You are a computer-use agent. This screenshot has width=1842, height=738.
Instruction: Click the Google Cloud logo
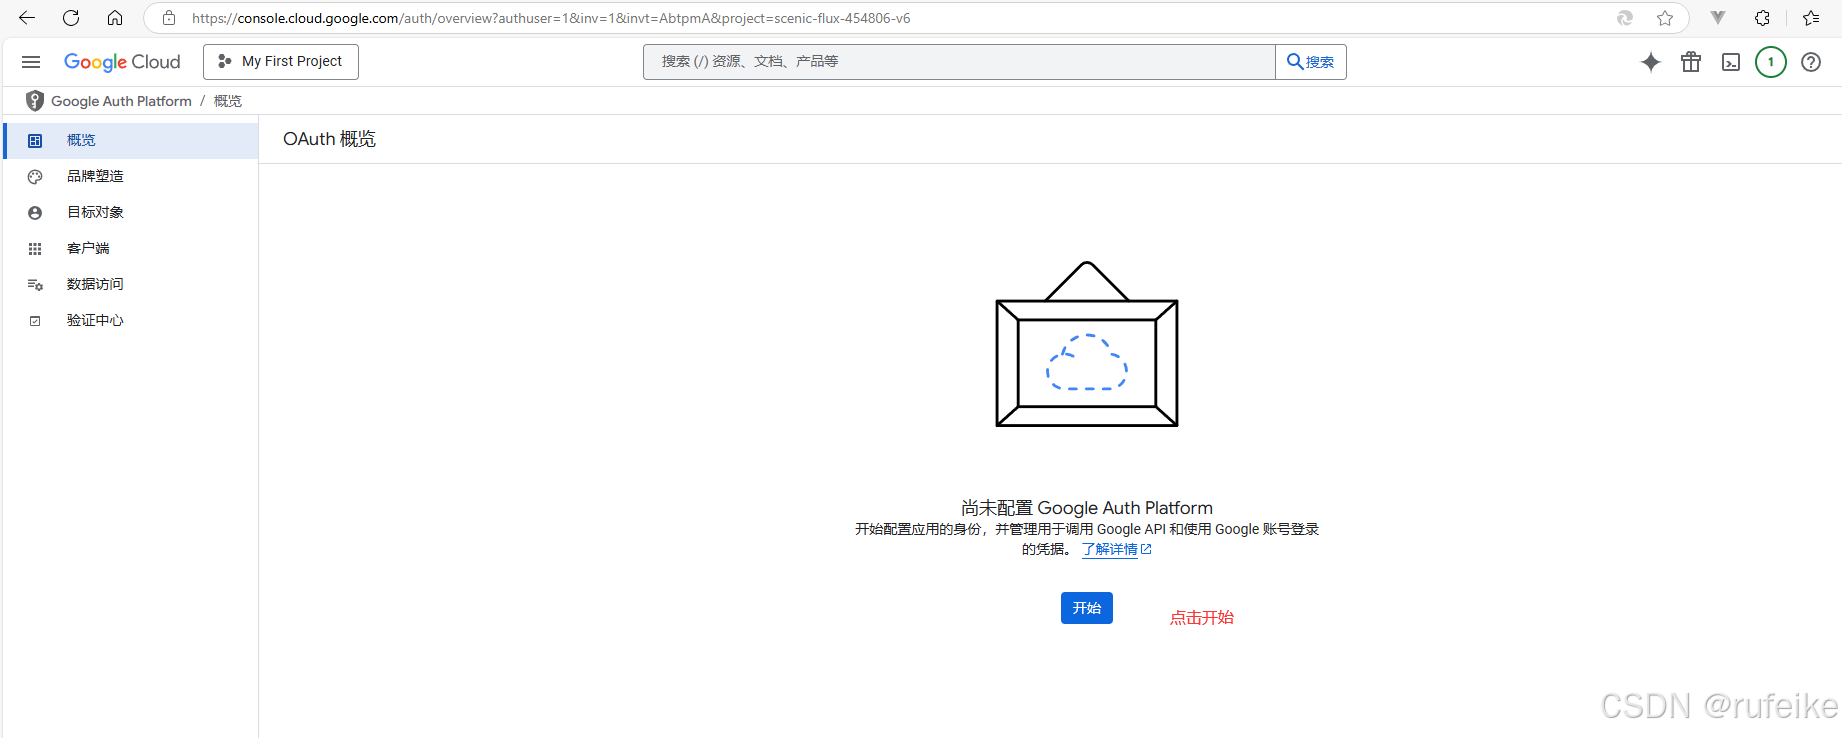coord(122,62)
